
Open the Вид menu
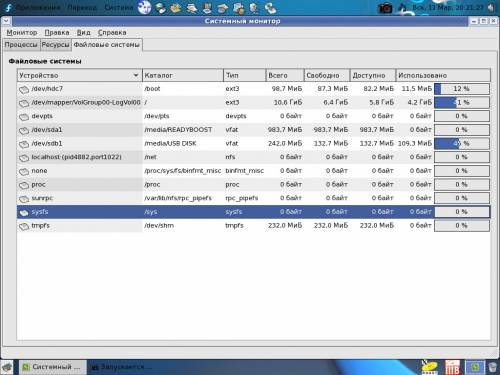(84, 33)
